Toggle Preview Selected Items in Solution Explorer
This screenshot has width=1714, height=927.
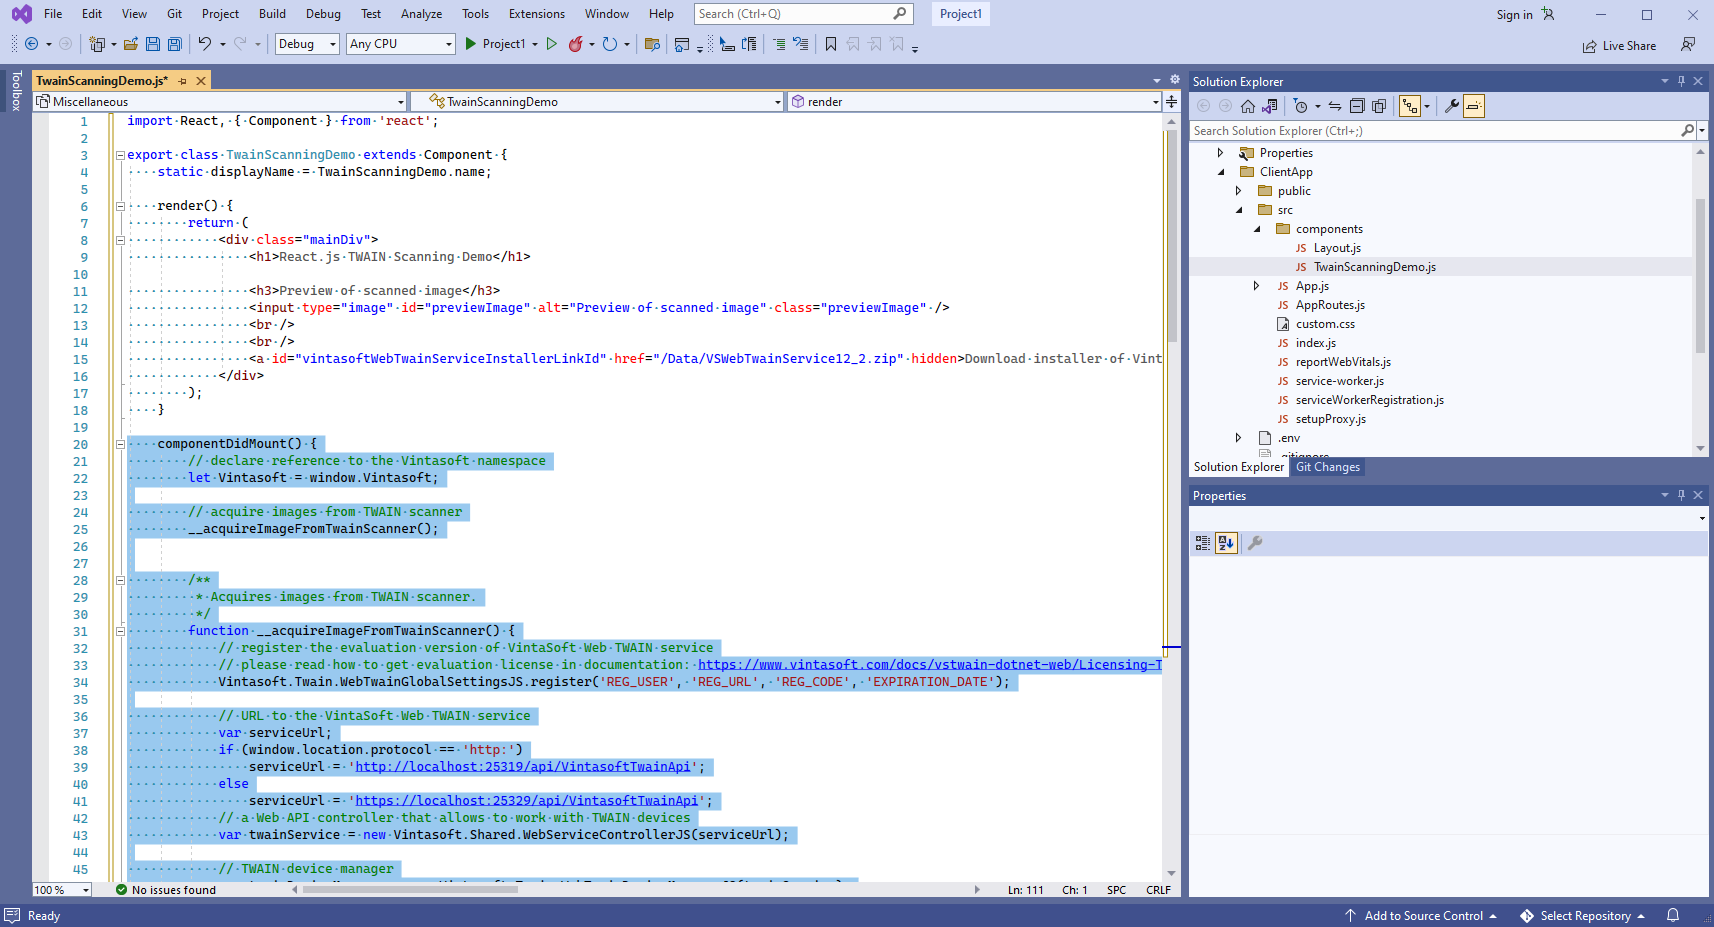1474,106
